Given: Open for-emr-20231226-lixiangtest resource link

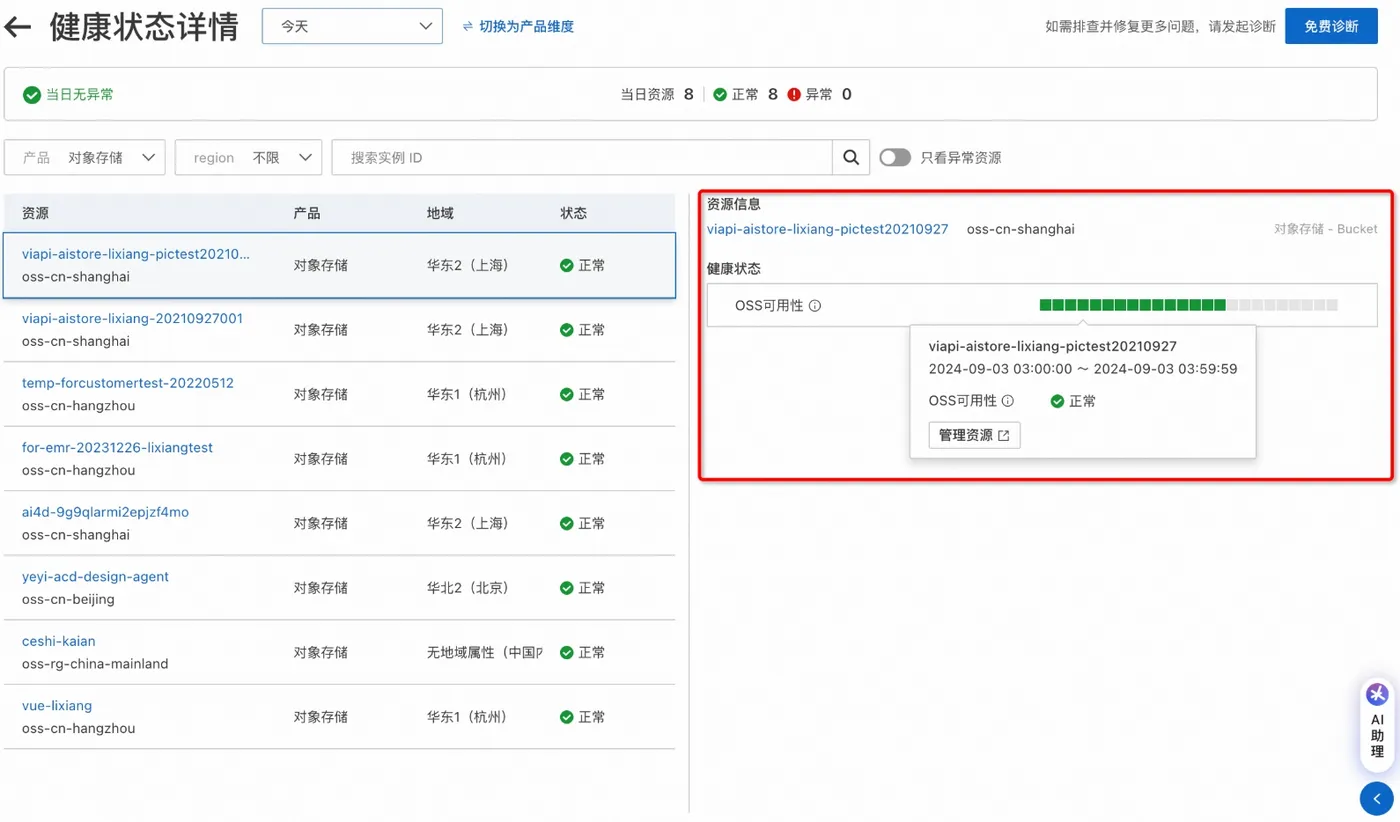Looking at the screenshot, I should 117,447.
